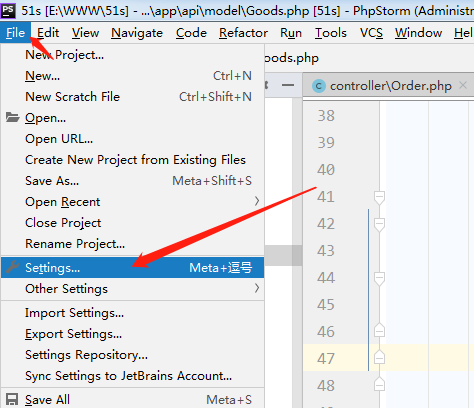Close the controller\Order.php editor tab
Image resolution: width=474 pixels, height=408 pixels.
point(463,85)
